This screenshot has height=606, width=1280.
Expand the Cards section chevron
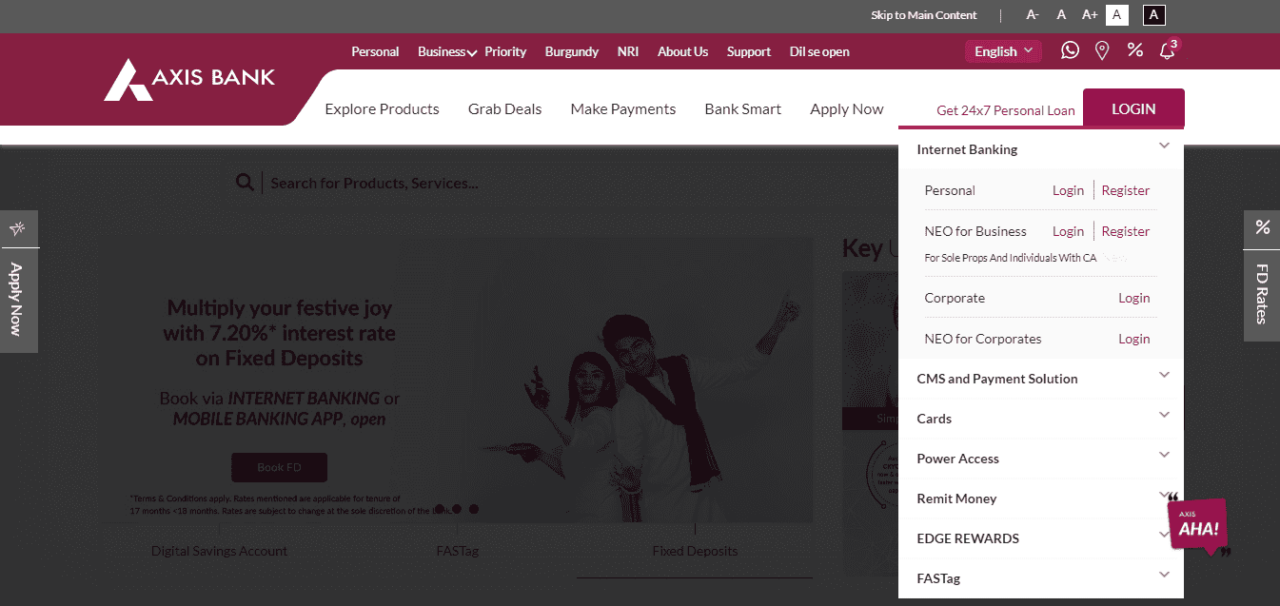click(1163, 414)
